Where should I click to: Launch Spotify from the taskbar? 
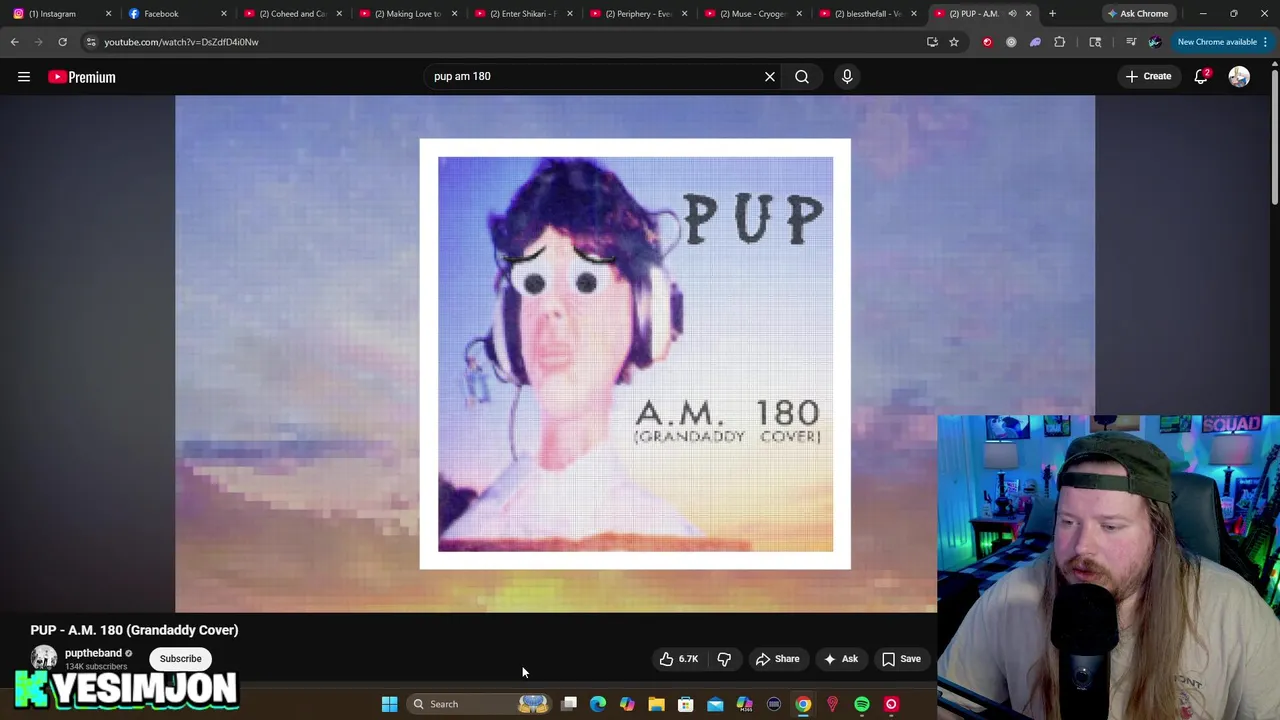click(861, 704)
